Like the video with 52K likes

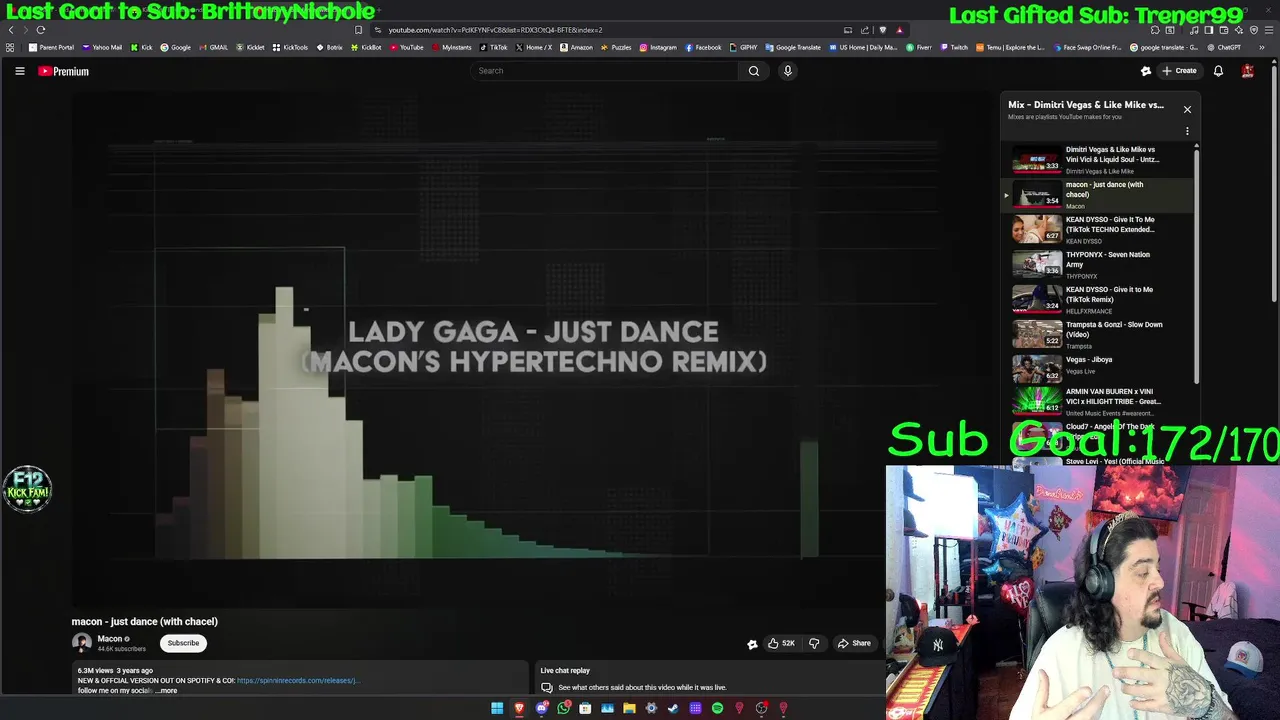(781, 643)
